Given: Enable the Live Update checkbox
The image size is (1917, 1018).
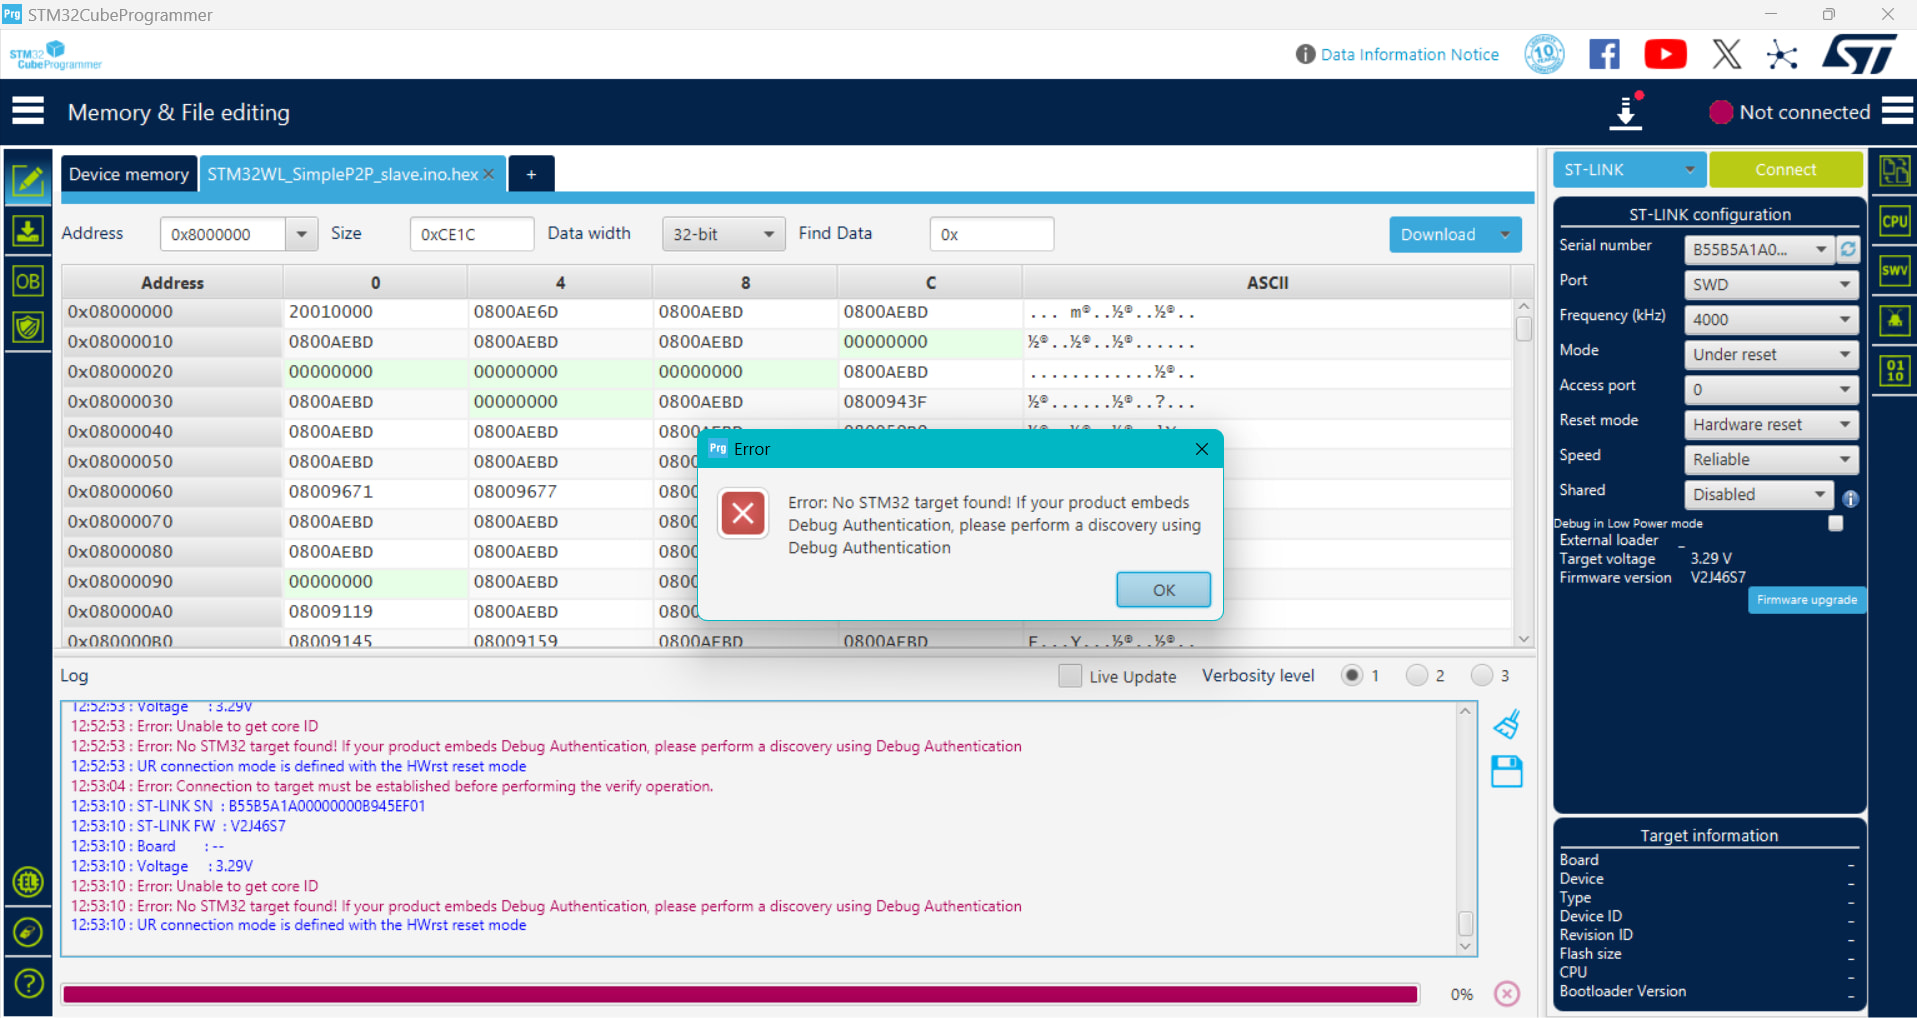Looking at the screenshot, I should click(x=1070, y=676).
